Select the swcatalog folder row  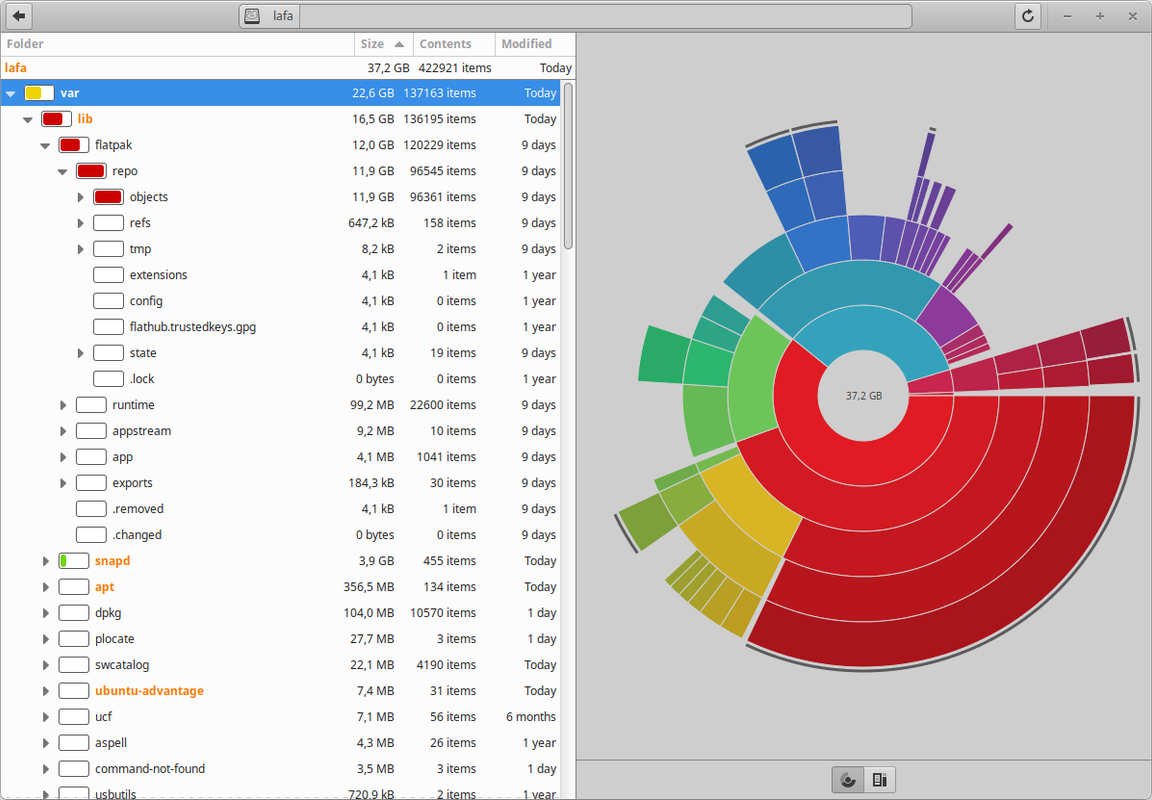(x=281, y=665)
